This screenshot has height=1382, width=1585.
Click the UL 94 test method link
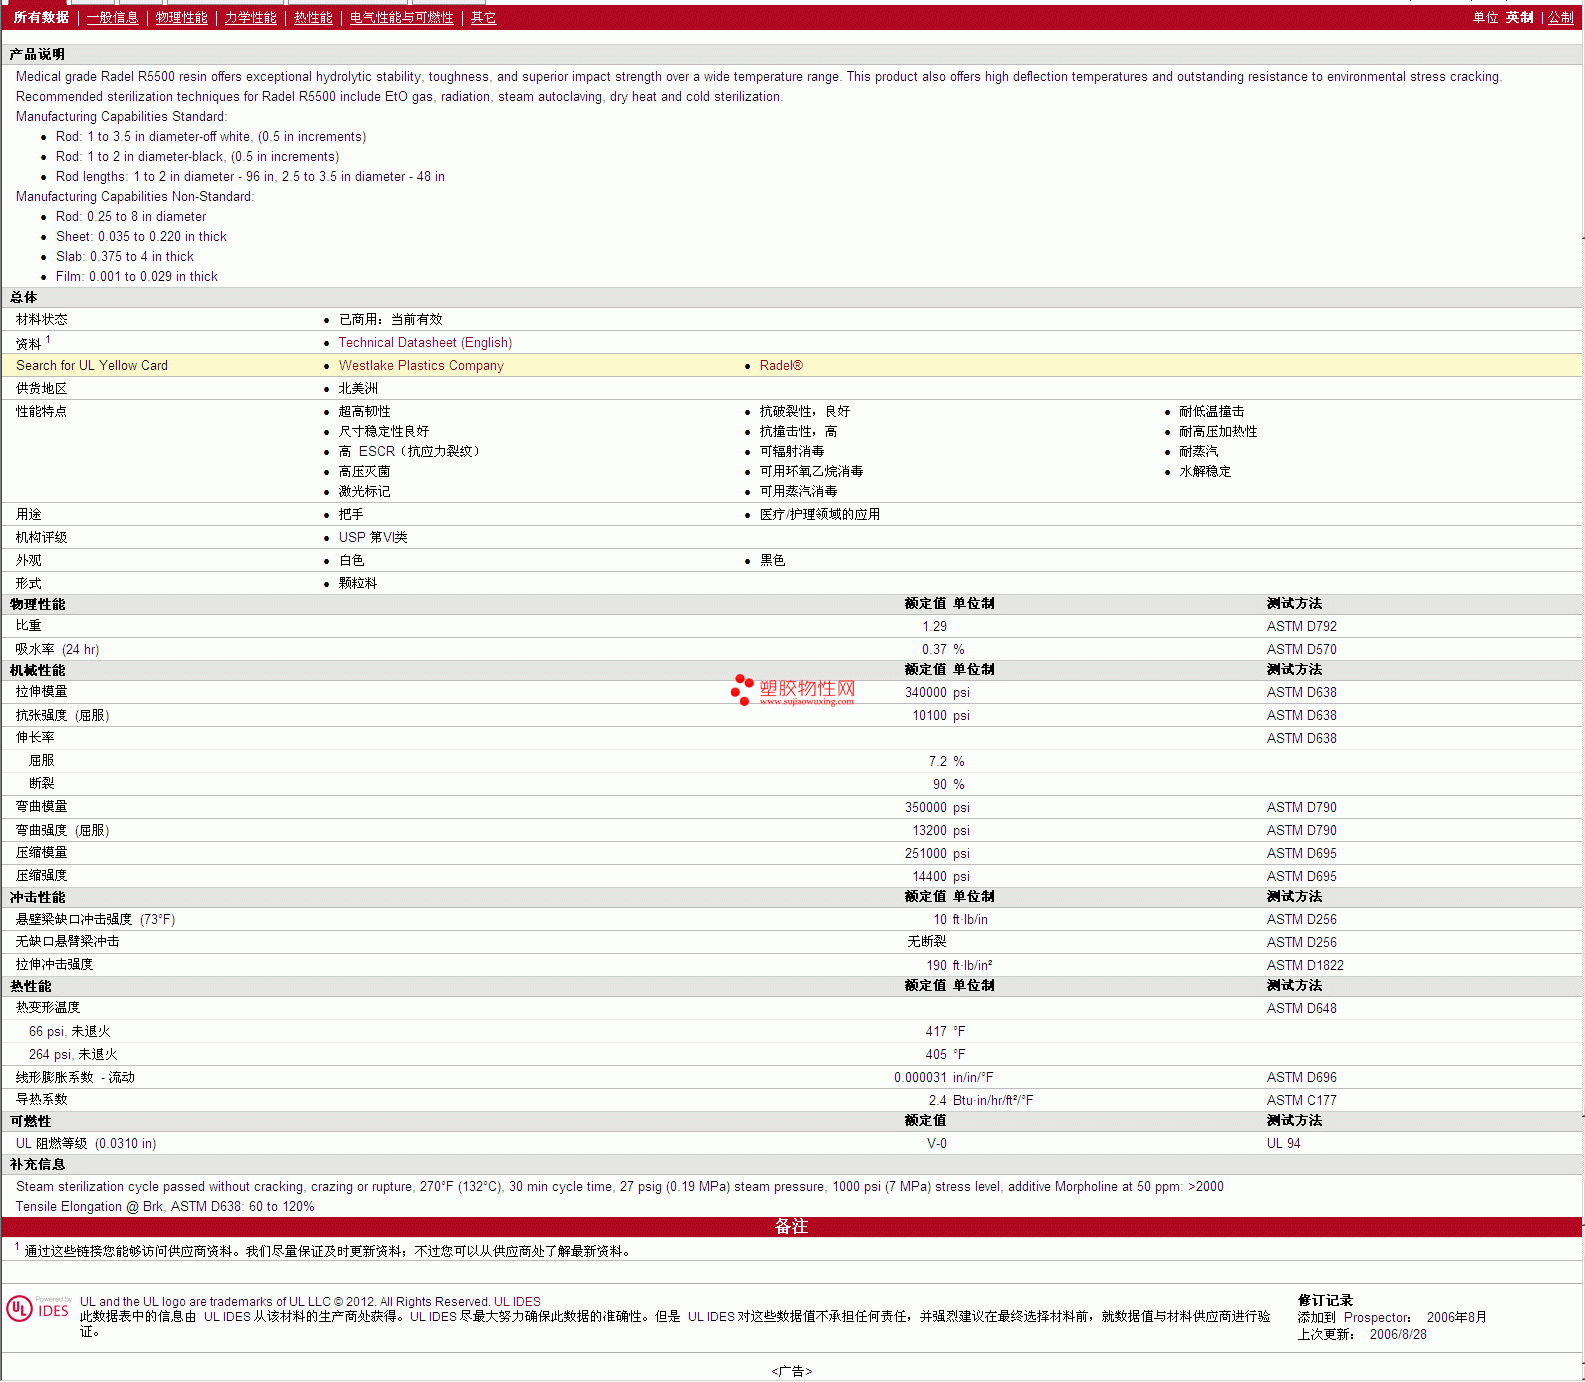(x=1283, y=1143)
